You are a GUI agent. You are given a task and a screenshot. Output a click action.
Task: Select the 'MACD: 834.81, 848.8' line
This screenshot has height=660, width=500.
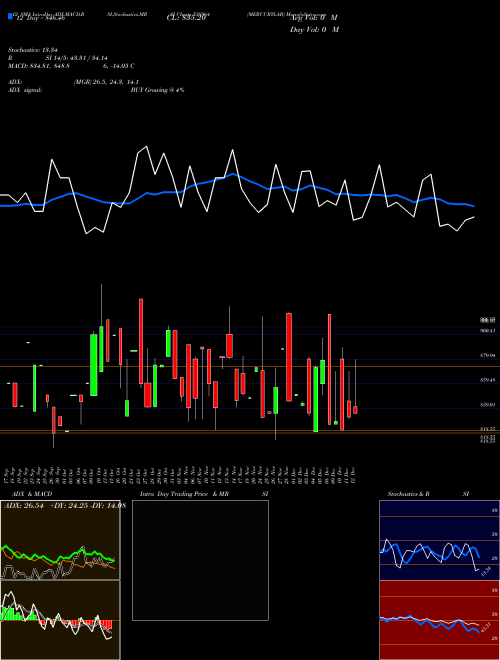[39, 66]
